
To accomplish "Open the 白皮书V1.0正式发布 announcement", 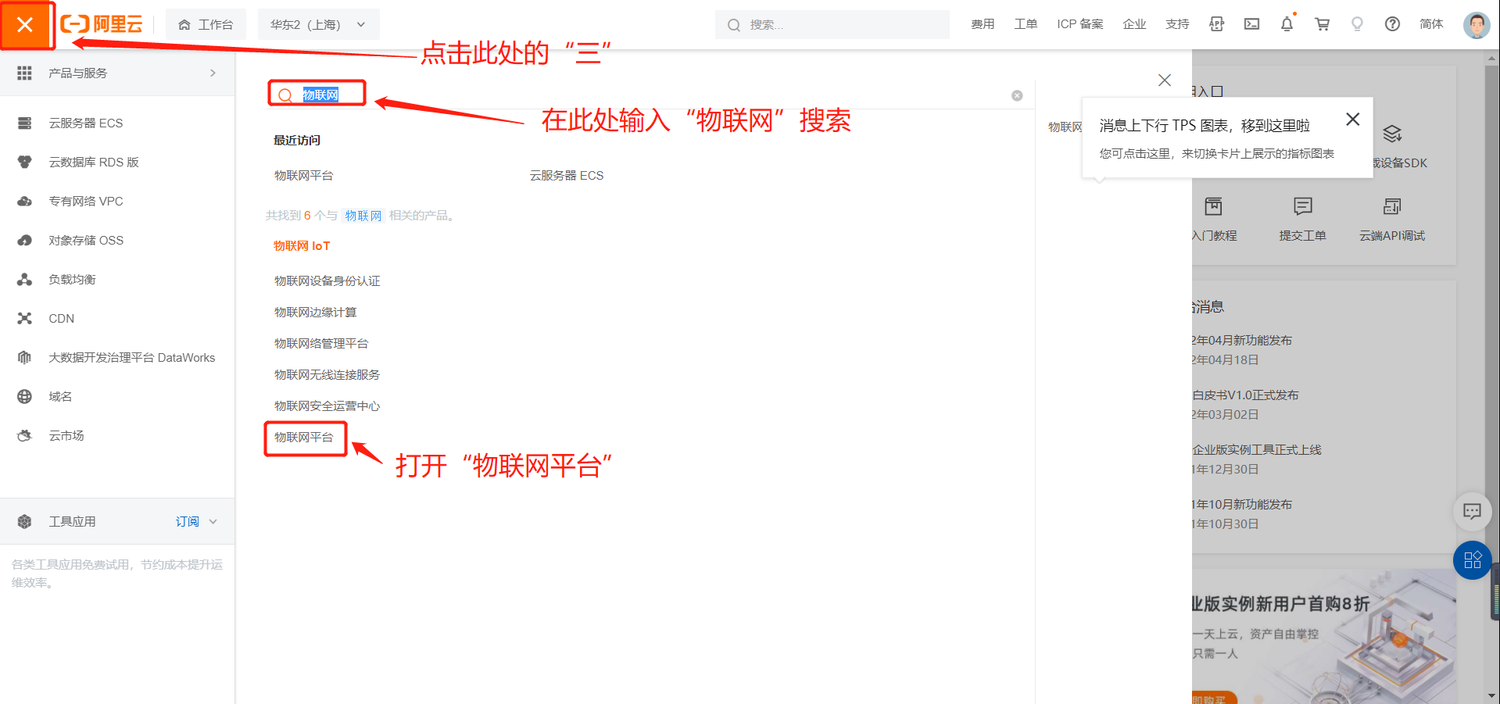I will [x=1245, y=395].
